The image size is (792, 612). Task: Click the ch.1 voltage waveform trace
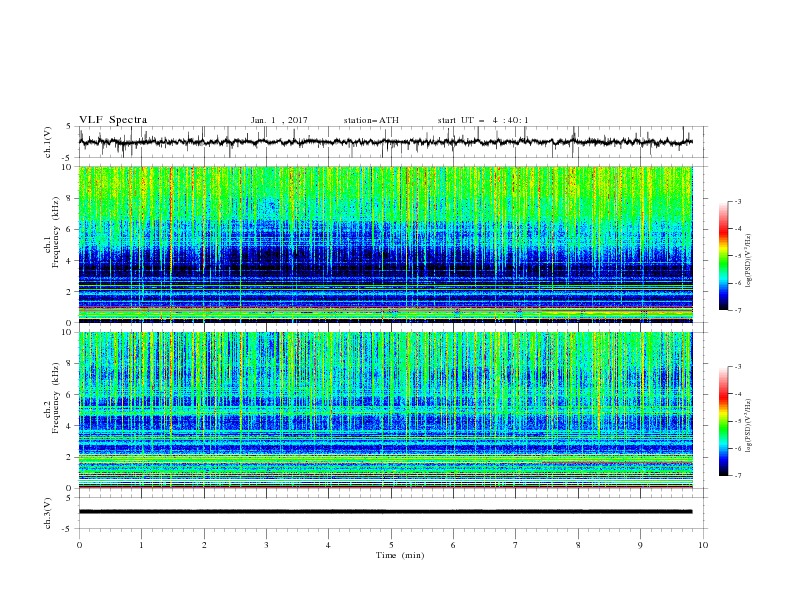coord(385,142)
